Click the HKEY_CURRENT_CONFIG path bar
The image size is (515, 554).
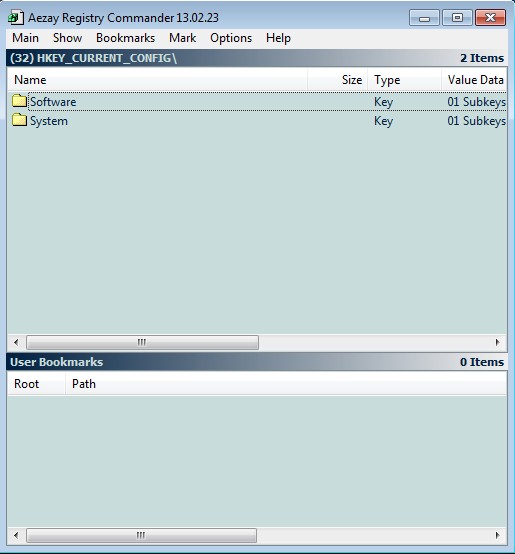tap(257, 58)
